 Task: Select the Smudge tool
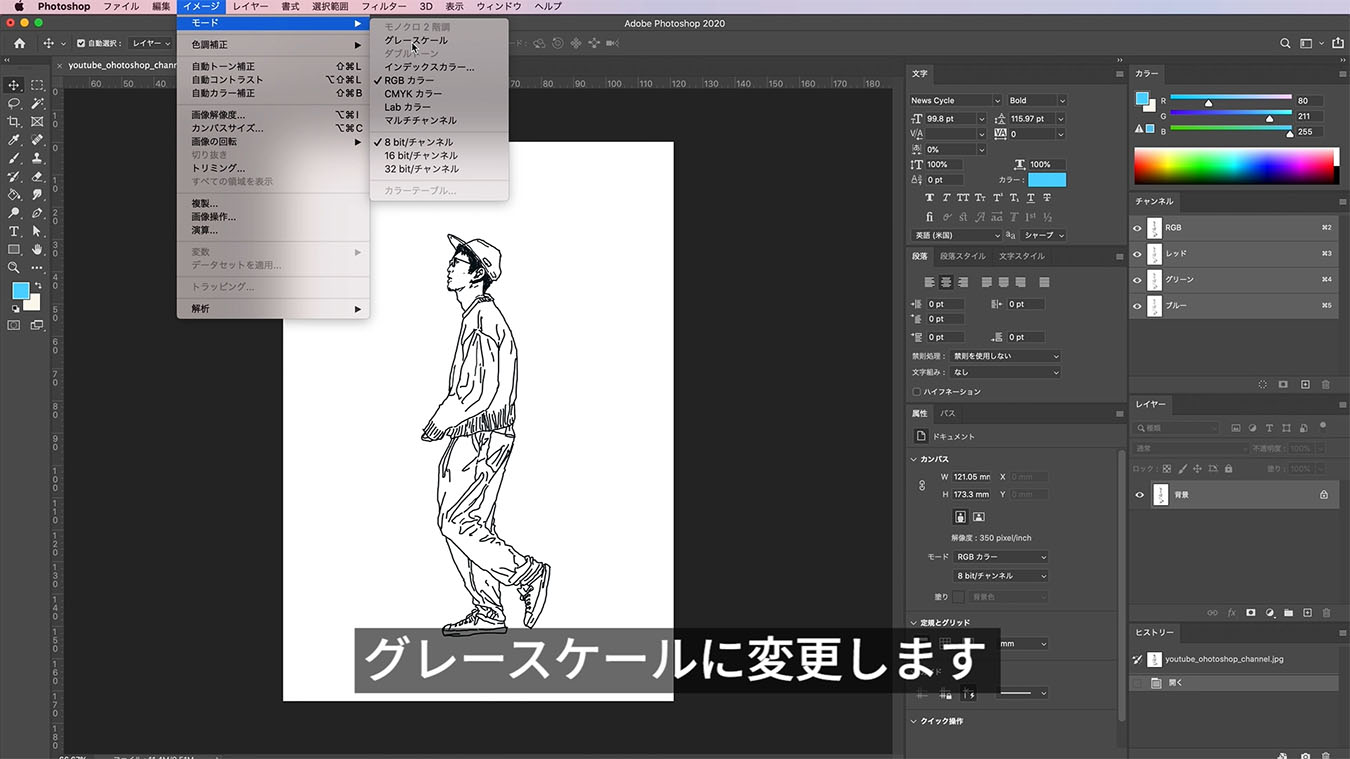pyautogui.click(x=37, y=194)
